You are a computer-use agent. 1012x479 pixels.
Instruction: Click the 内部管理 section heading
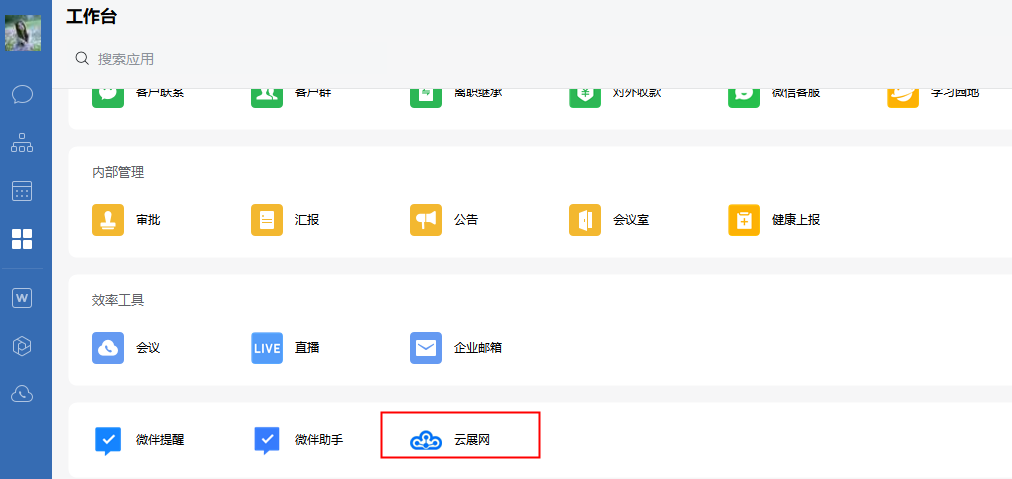pos(118,172)
